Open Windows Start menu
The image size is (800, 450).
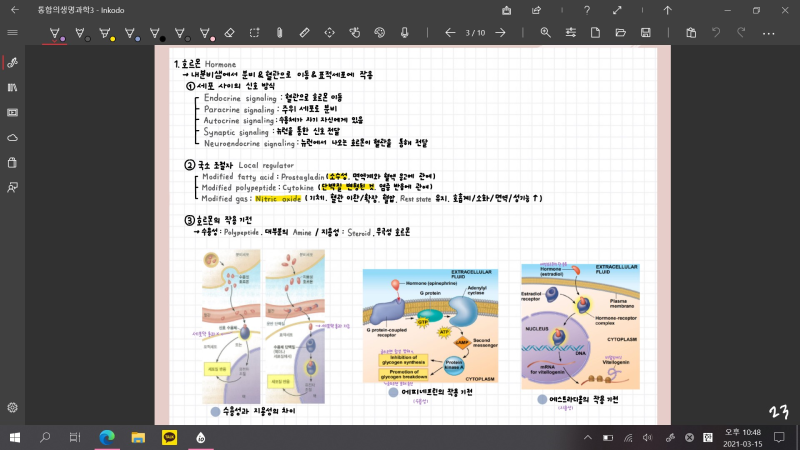point(15,438)
